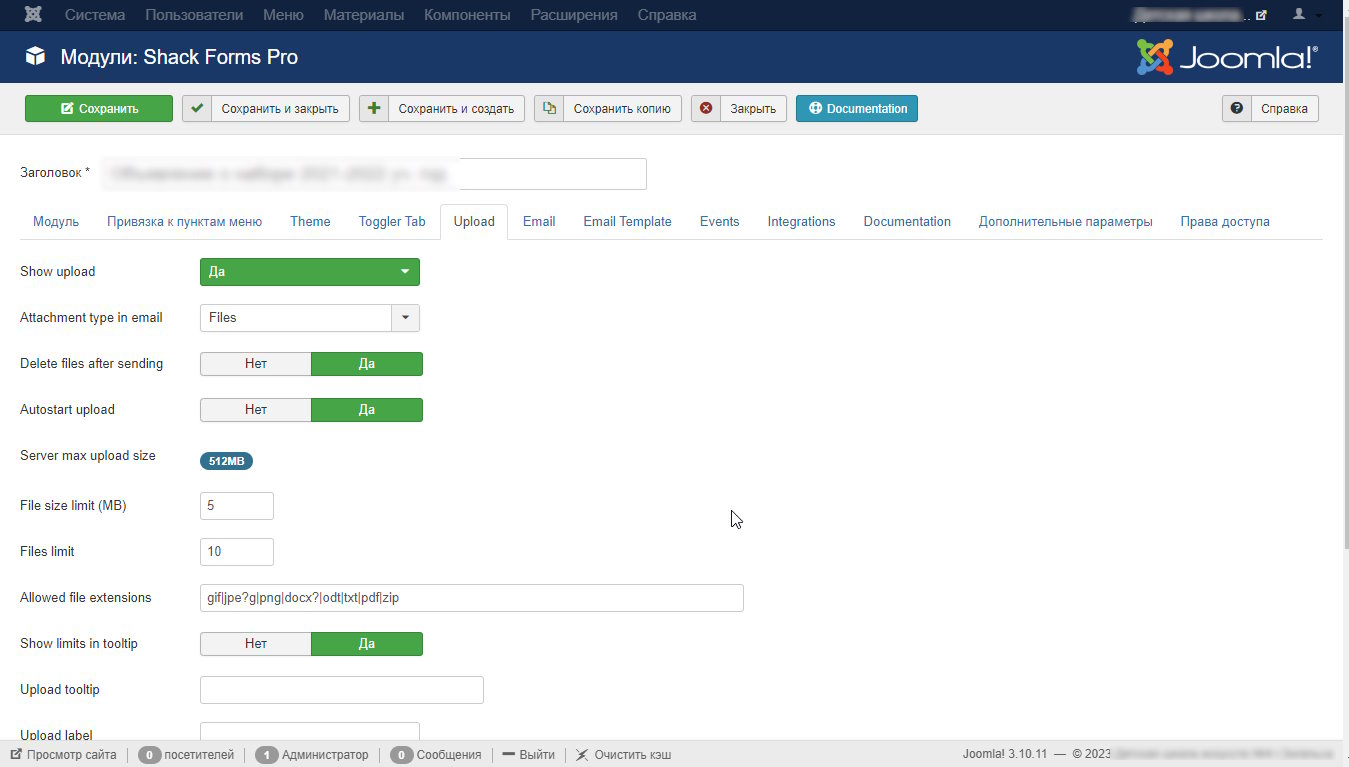Click the Upload tooltip input field

point(342,690)
